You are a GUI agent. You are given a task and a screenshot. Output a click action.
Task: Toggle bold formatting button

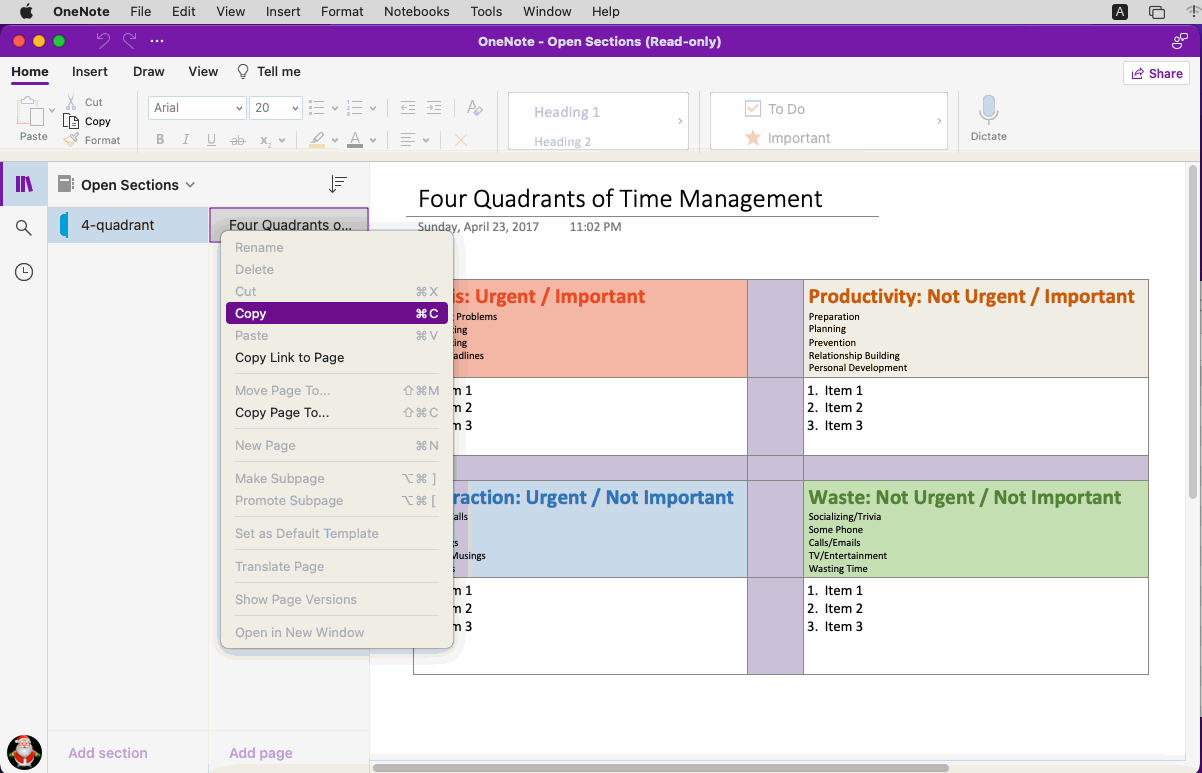point(160,140)
